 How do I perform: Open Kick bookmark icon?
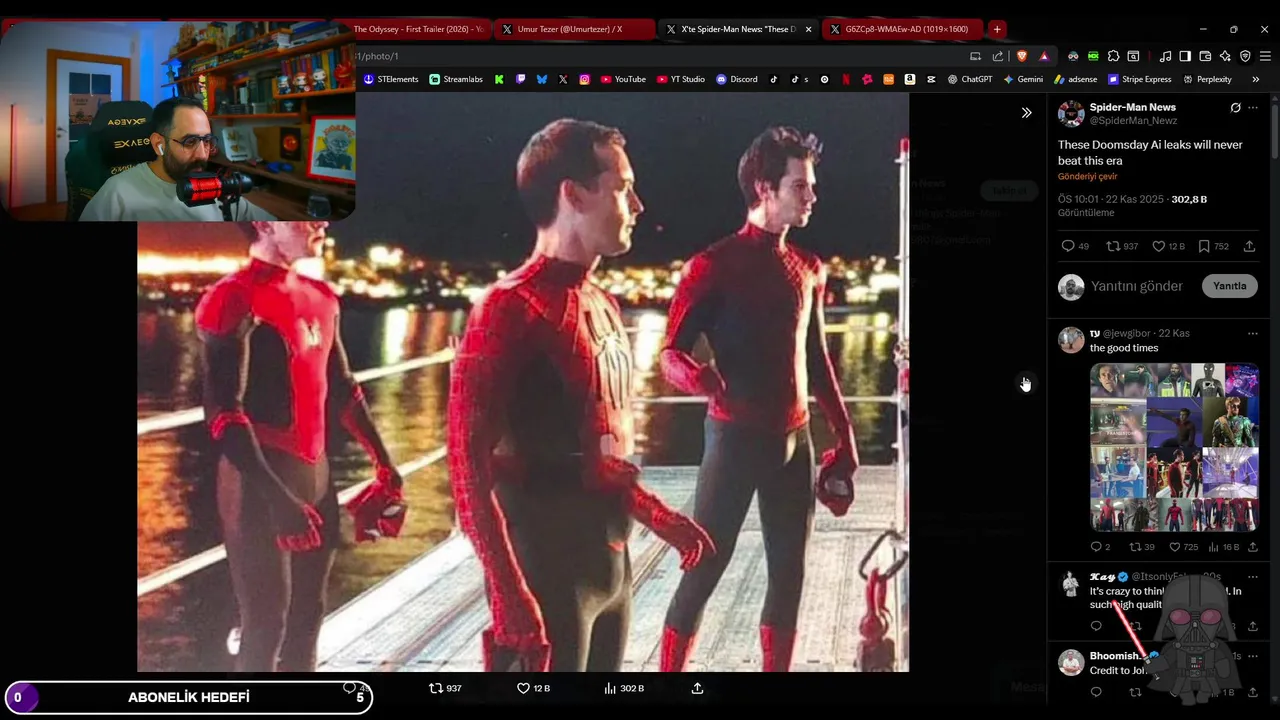(499, 79)
